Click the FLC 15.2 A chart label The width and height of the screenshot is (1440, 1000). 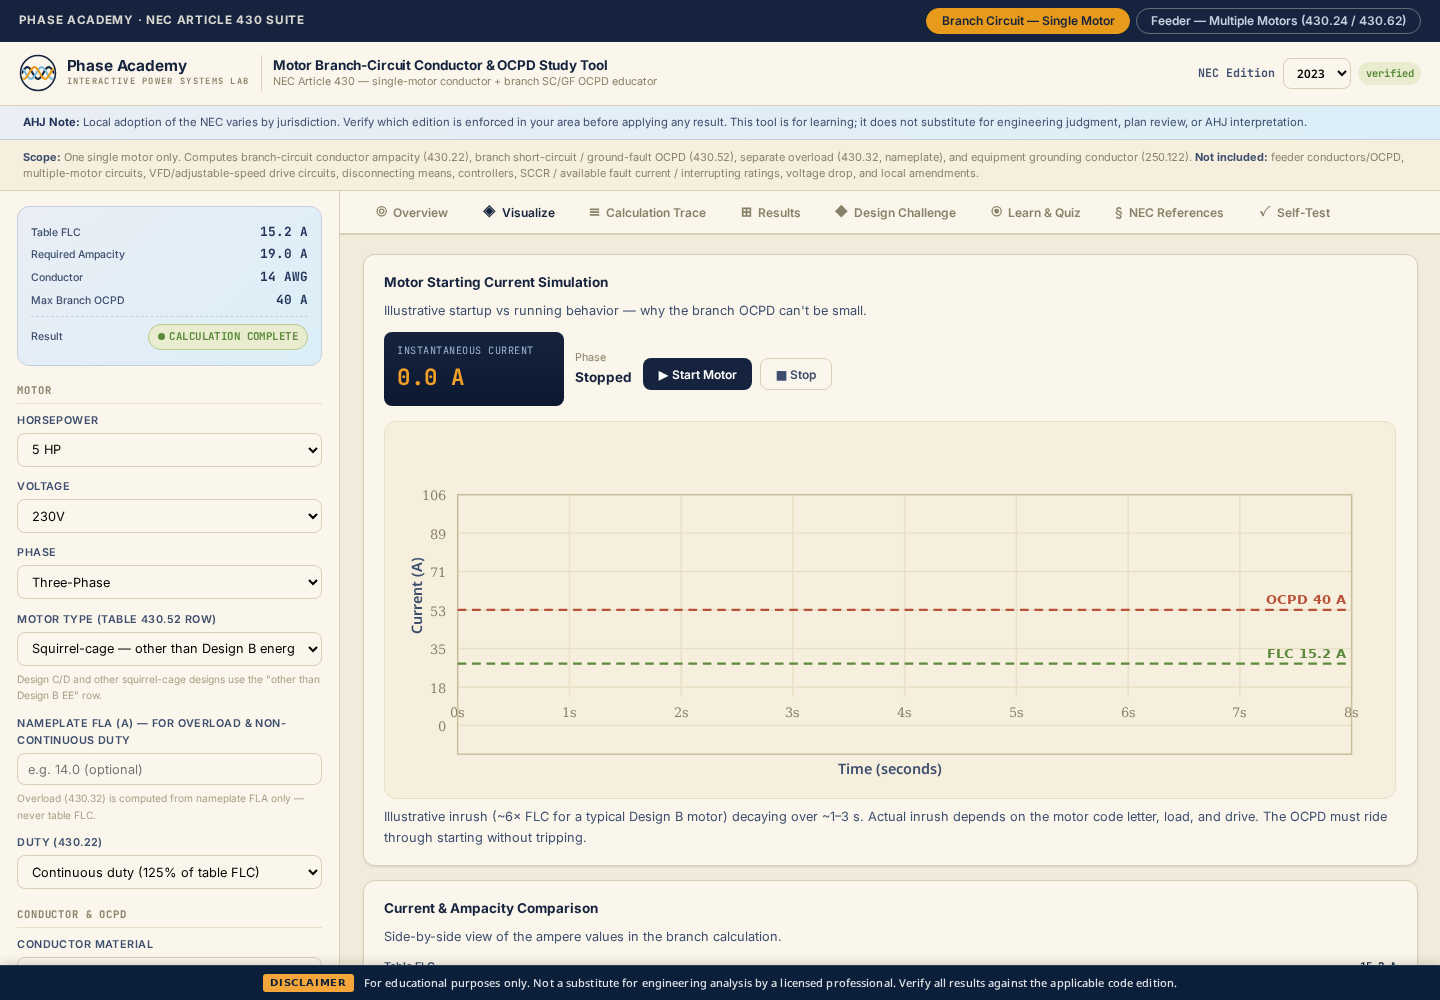point(1306,654)
